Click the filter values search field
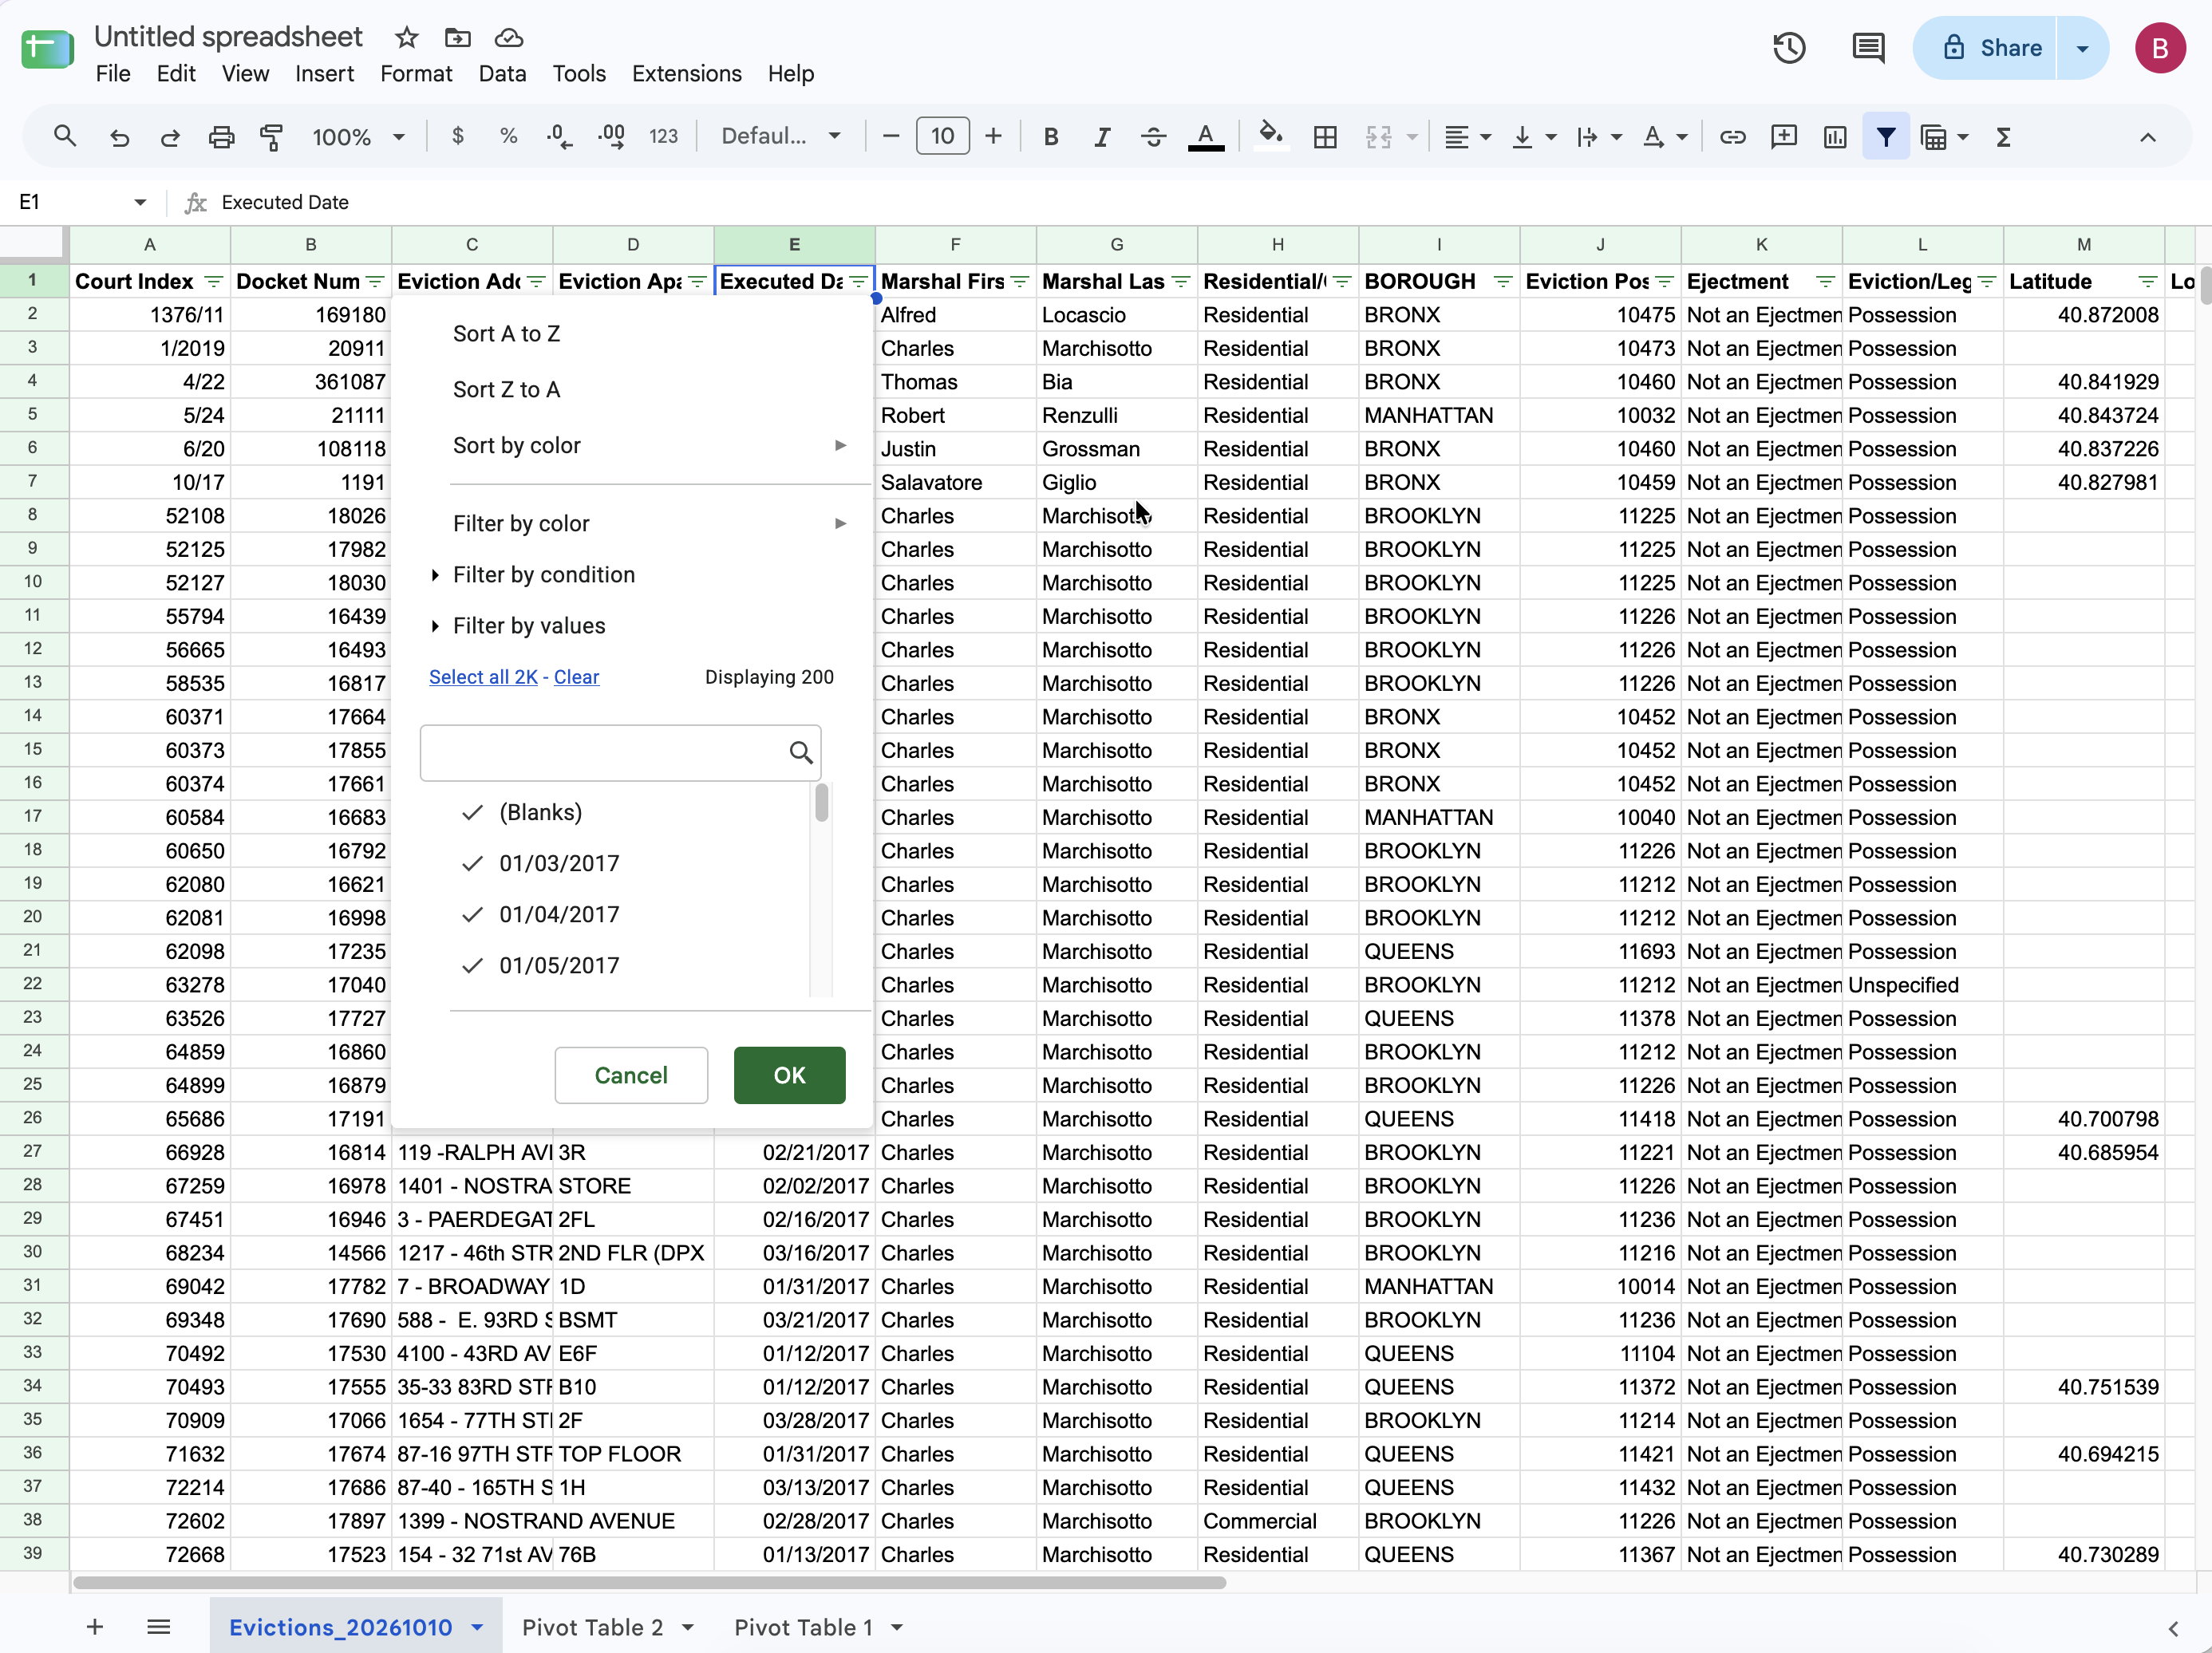This screenshot has height=1653, width=2212. [x=620, y=752]
